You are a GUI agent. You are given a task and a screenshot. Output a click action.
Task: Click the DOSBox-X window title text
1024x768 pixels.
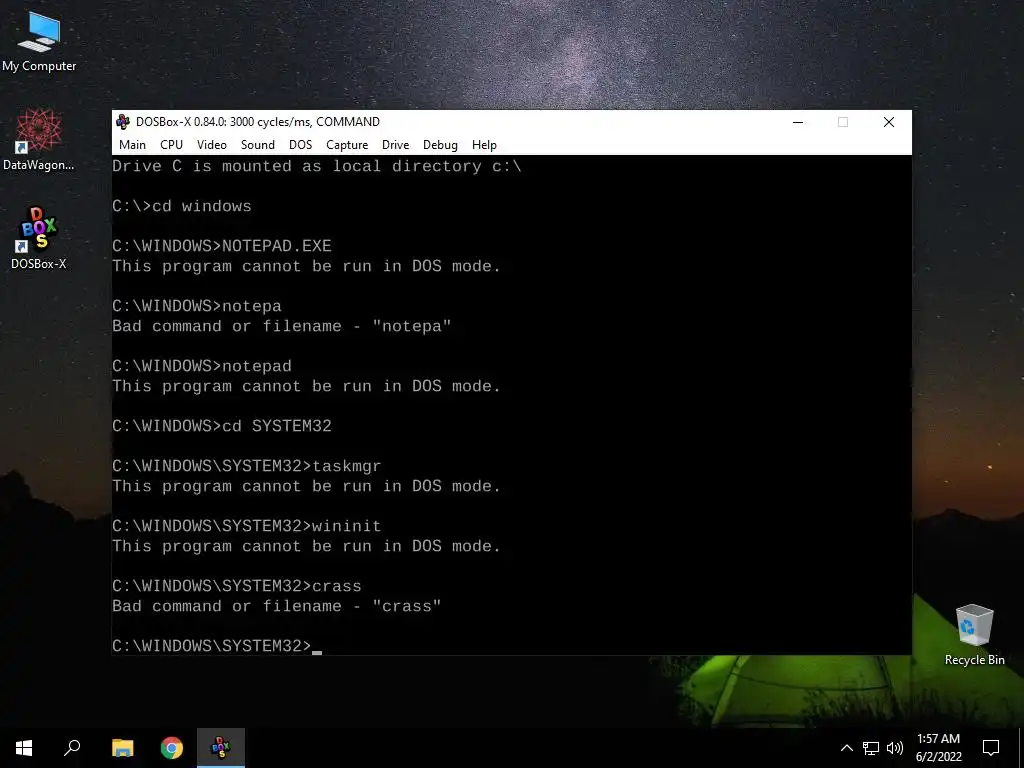258,122
